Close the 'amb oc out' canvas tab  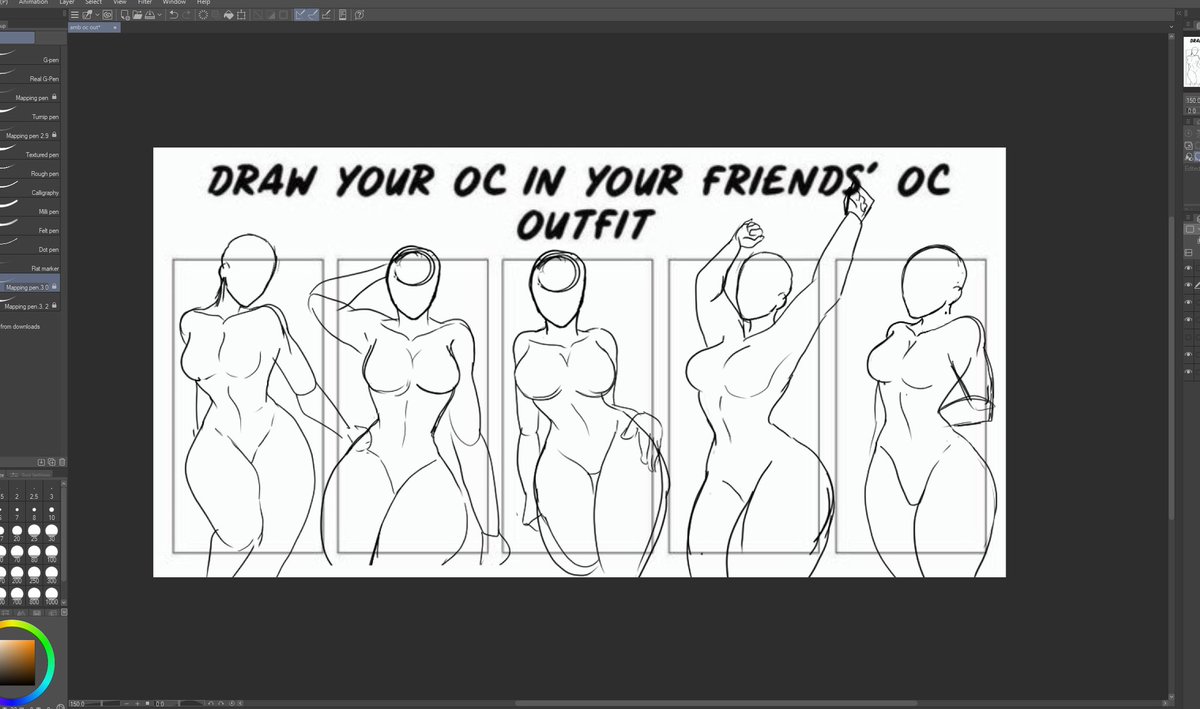(115, 28)
